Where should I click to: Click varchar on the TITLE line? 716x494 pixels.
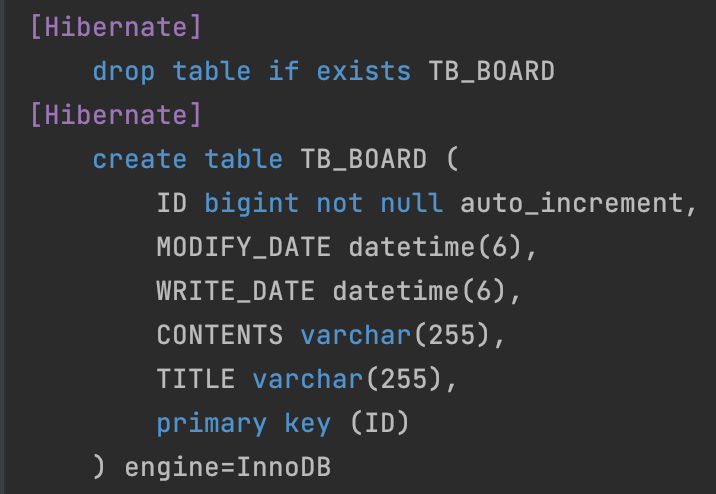308,379
